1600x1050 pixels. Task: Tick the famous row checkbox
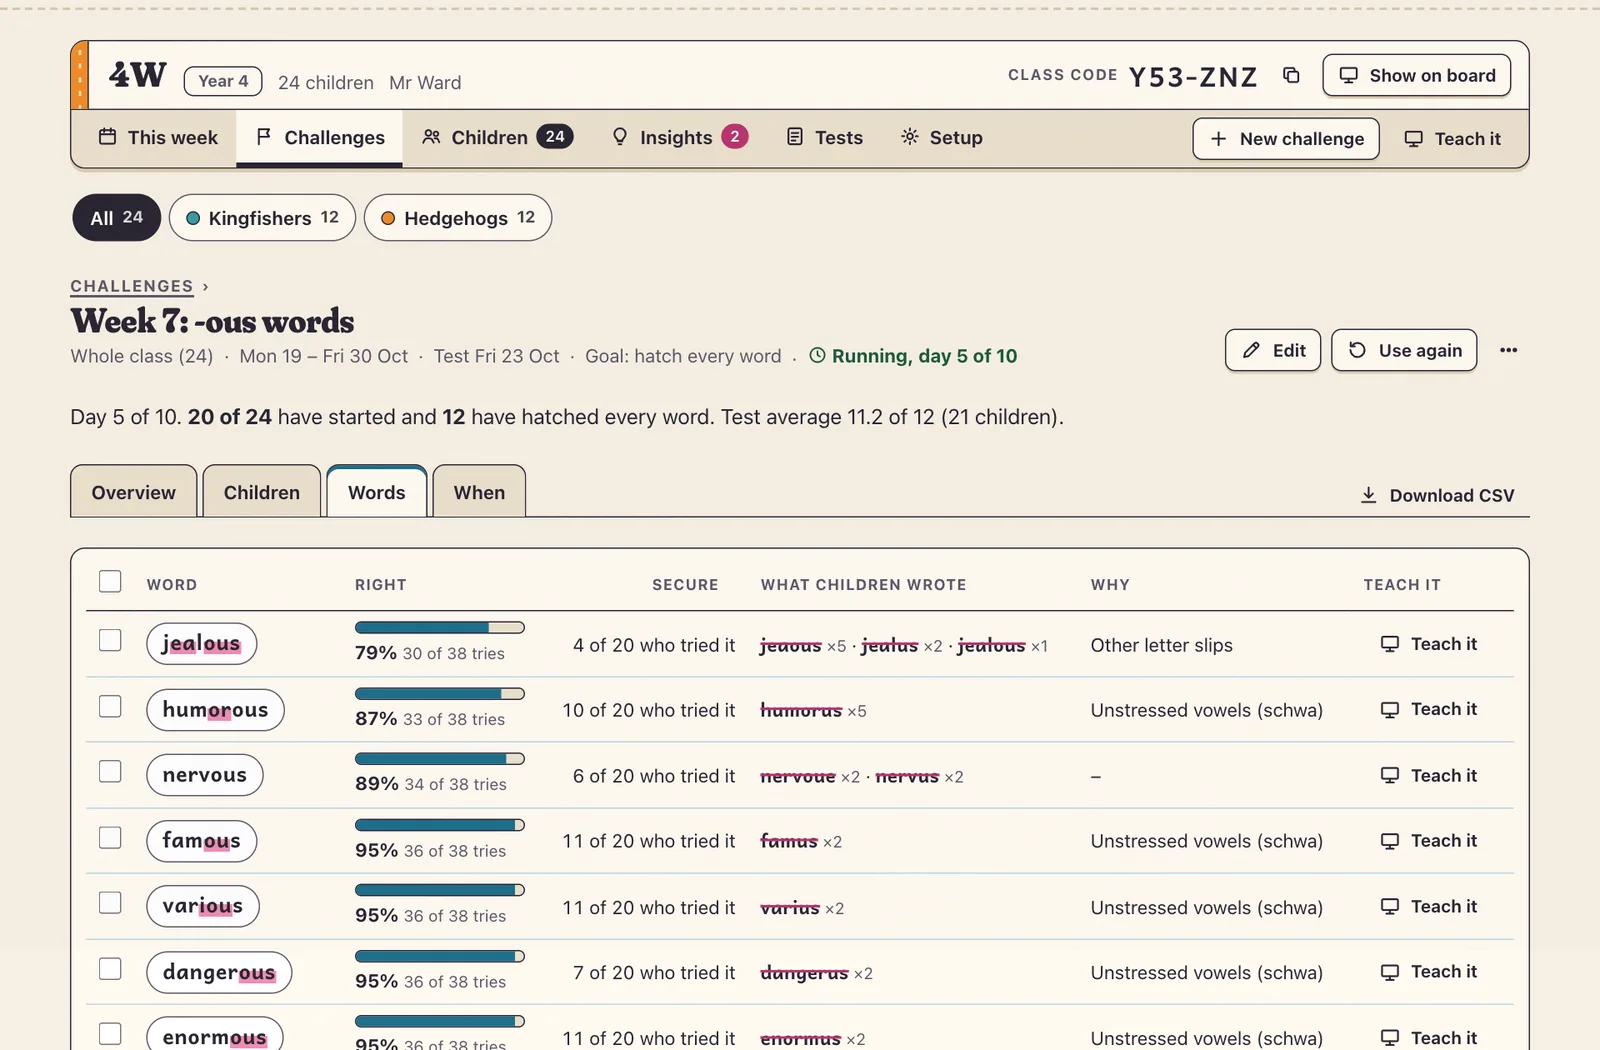click(x=110, y=837)
